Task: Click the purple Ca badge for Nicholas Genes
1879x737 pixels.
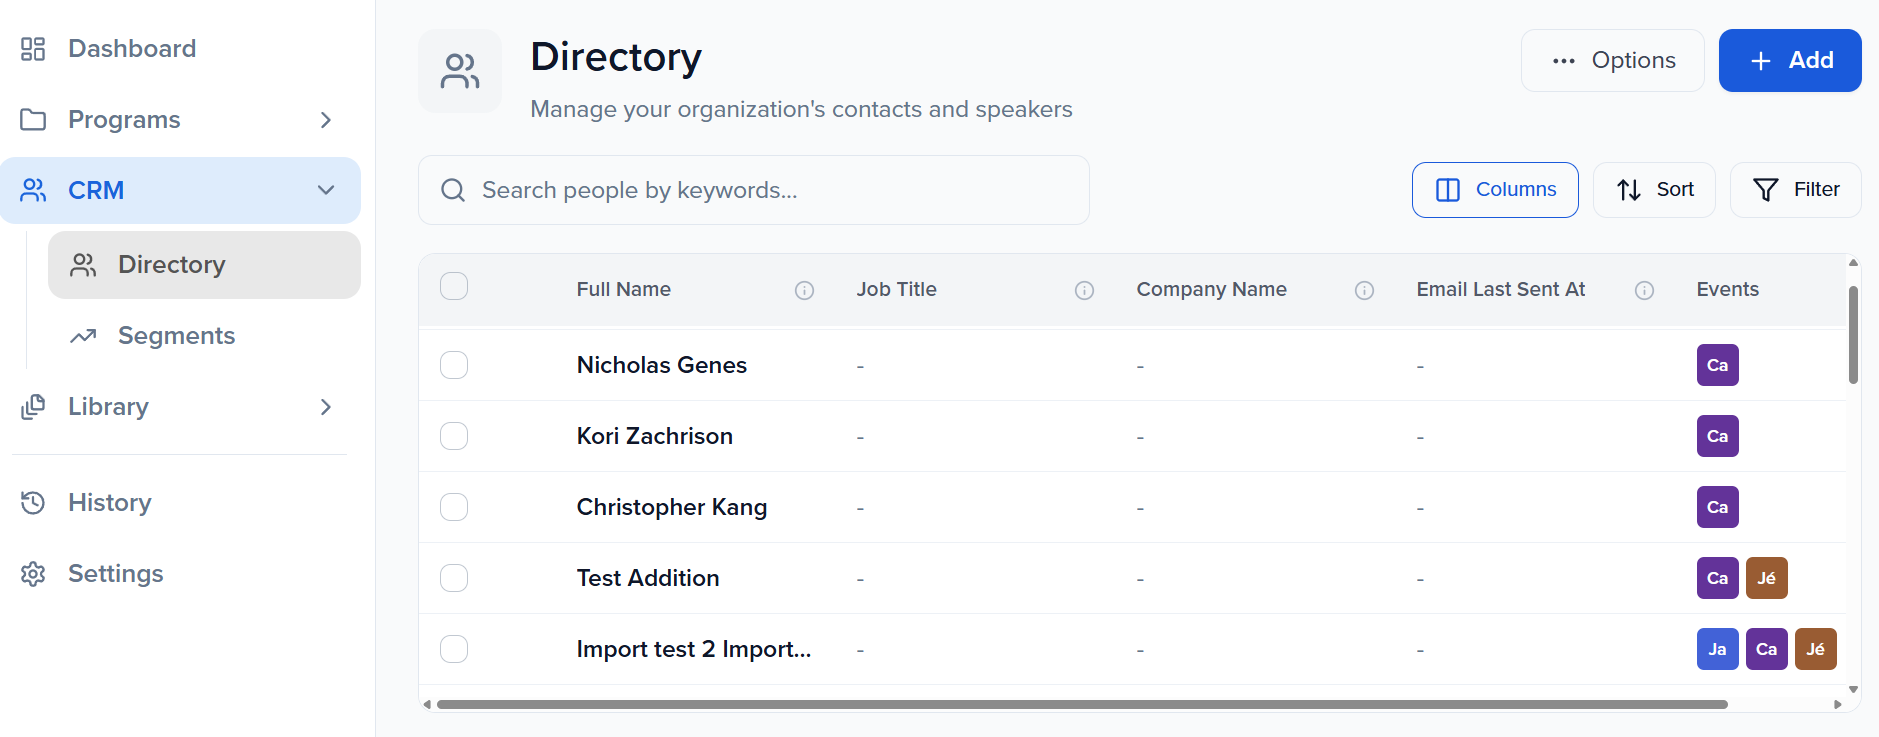Action: pyautogui.click(x=1717, y=365)
